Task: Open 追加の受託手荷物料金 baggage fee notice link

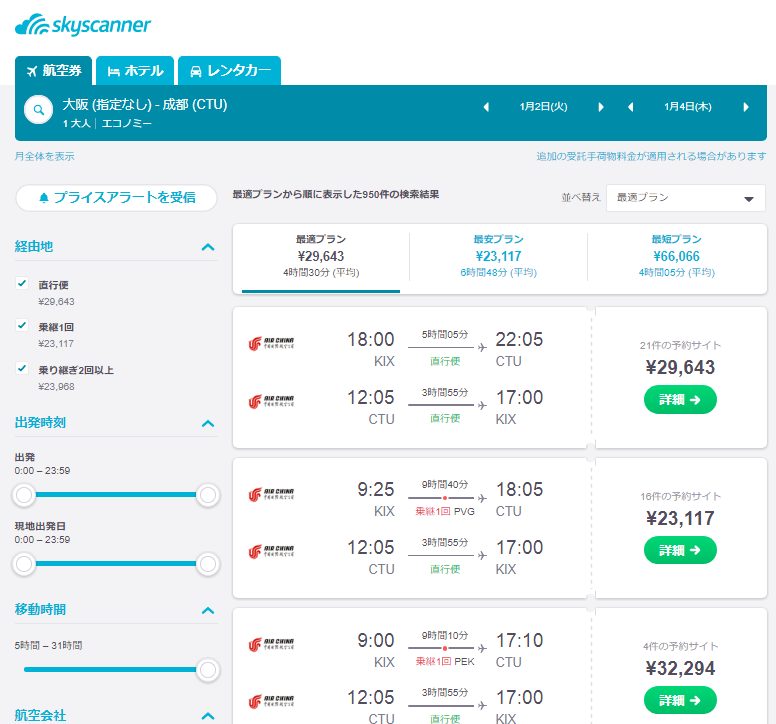Action: [651, 156]
